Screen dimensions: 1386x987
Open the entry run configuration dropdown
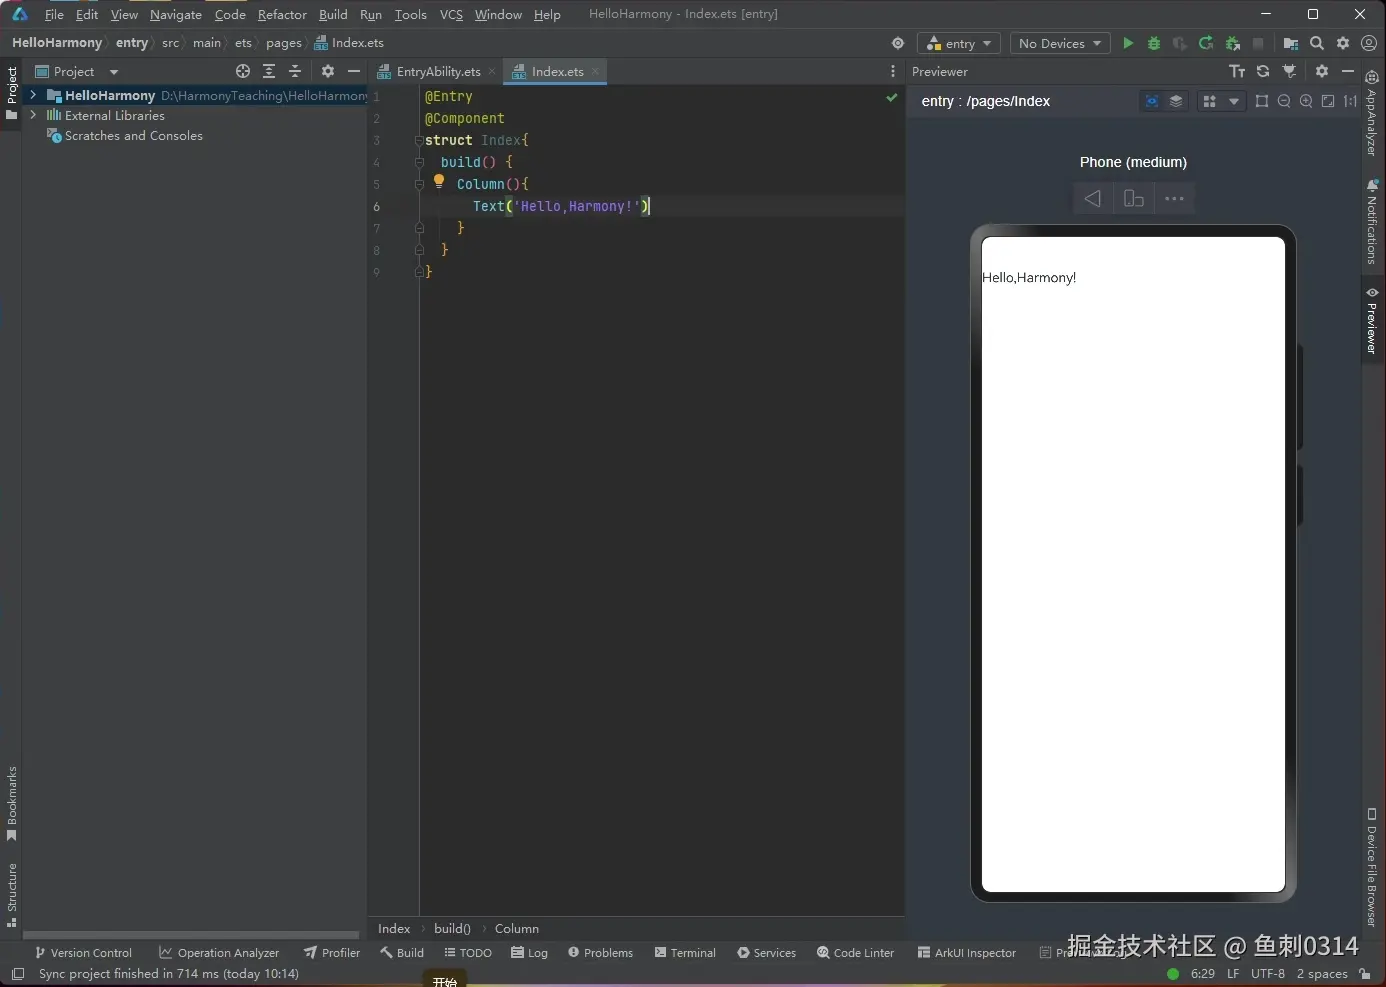pos(959,43)
